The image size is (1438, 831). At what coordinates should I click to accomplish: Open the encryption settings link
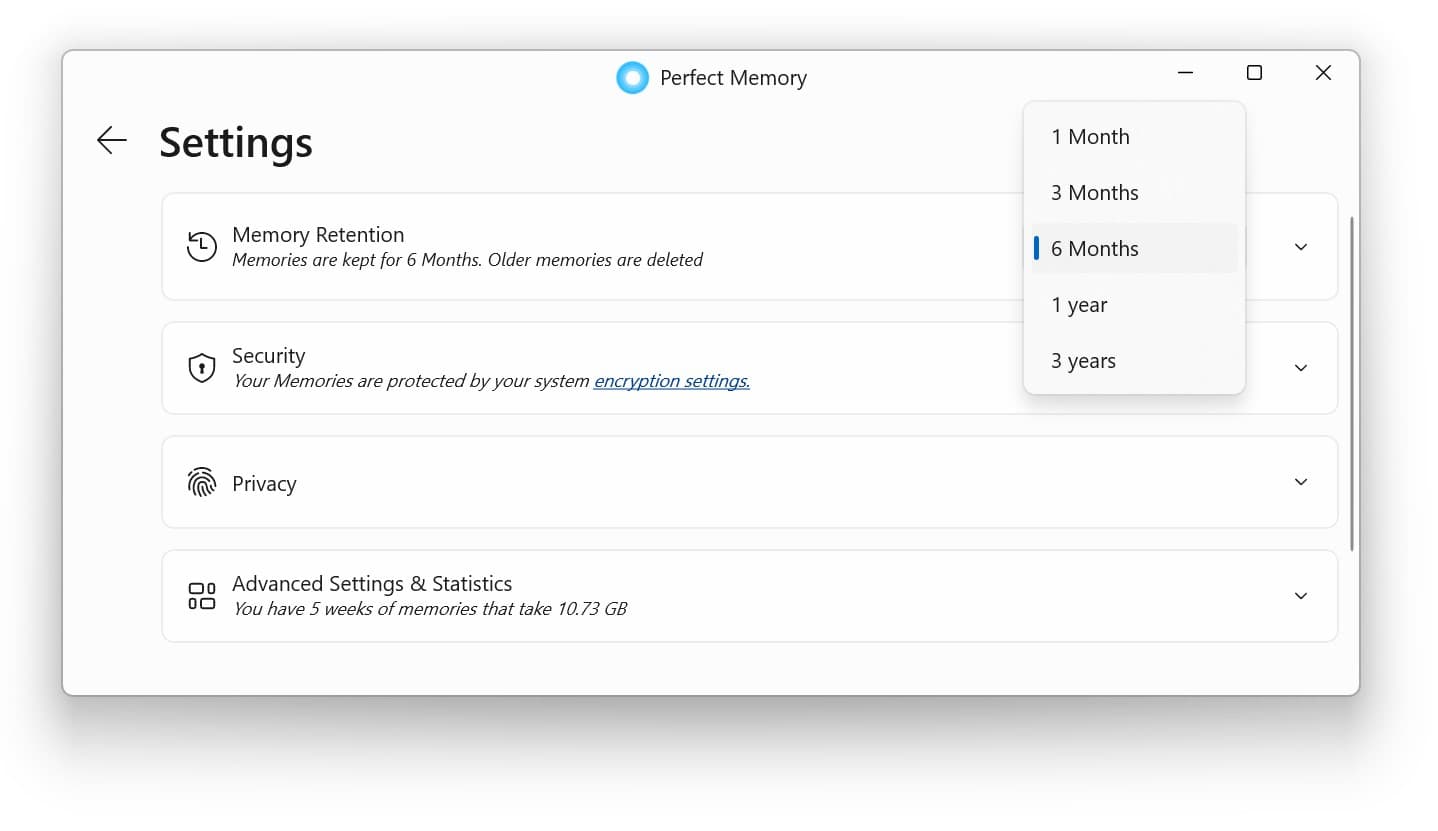[x=671, y=381]
